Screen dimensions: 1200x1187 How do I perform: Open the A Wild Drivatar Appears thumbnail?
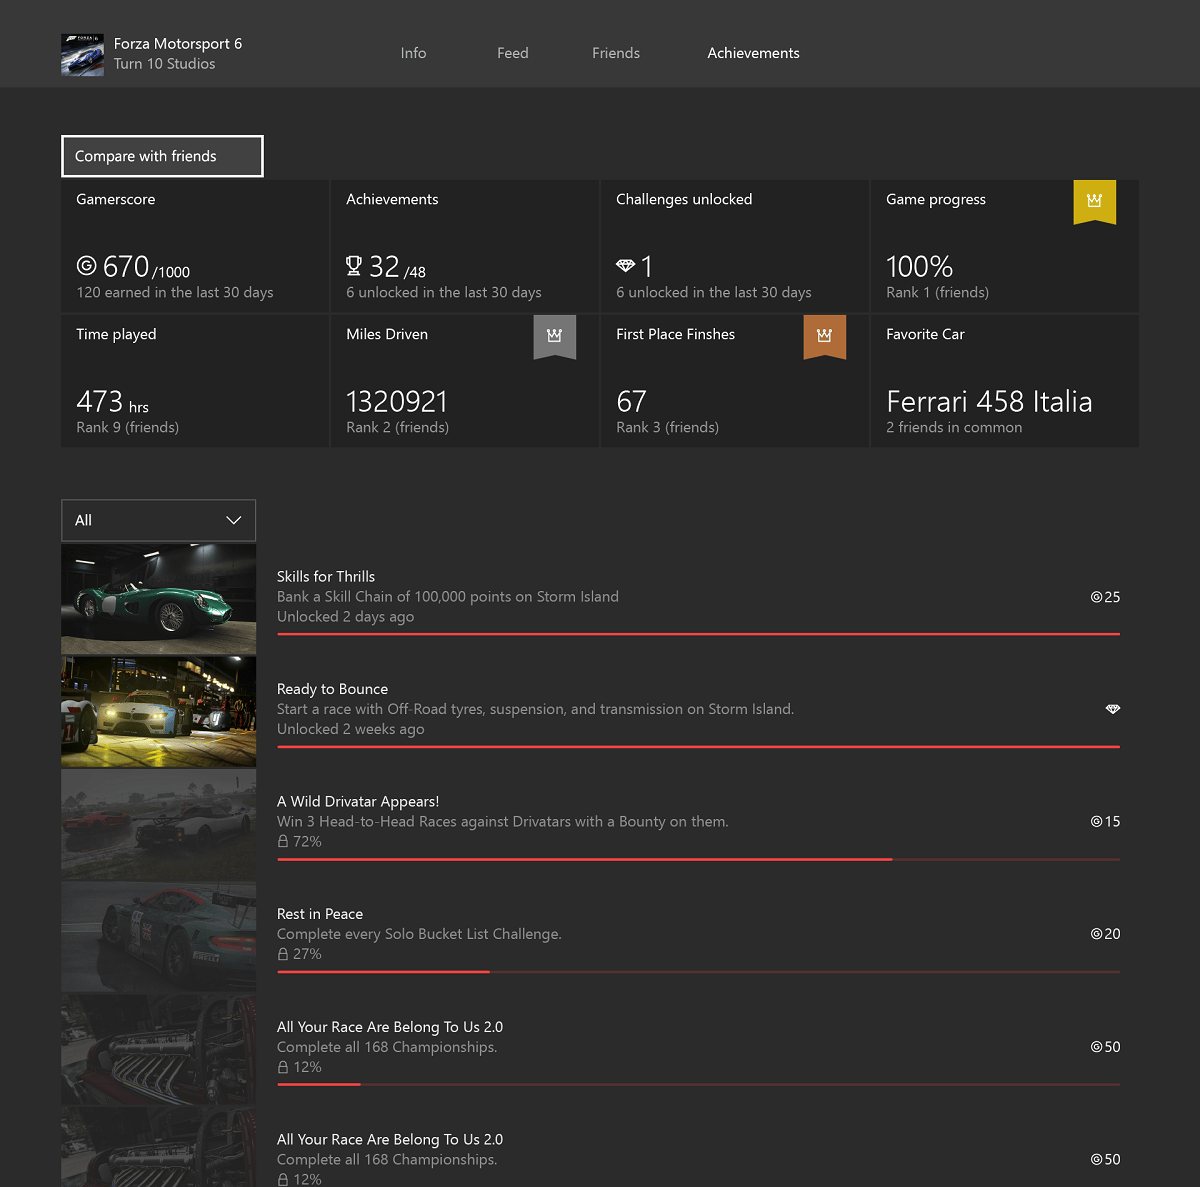(x=158, y=824)
